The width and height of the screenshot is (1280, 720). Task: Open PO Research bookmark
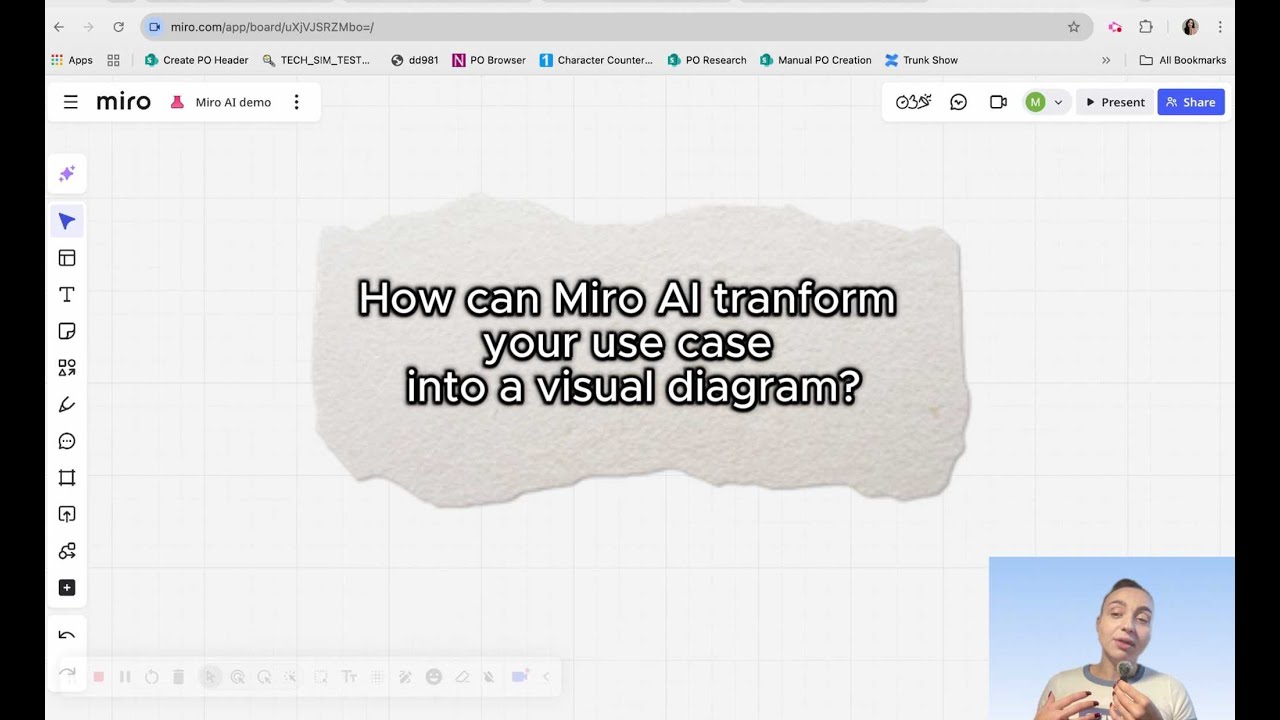pyautogui.click(x=707, y=60)
